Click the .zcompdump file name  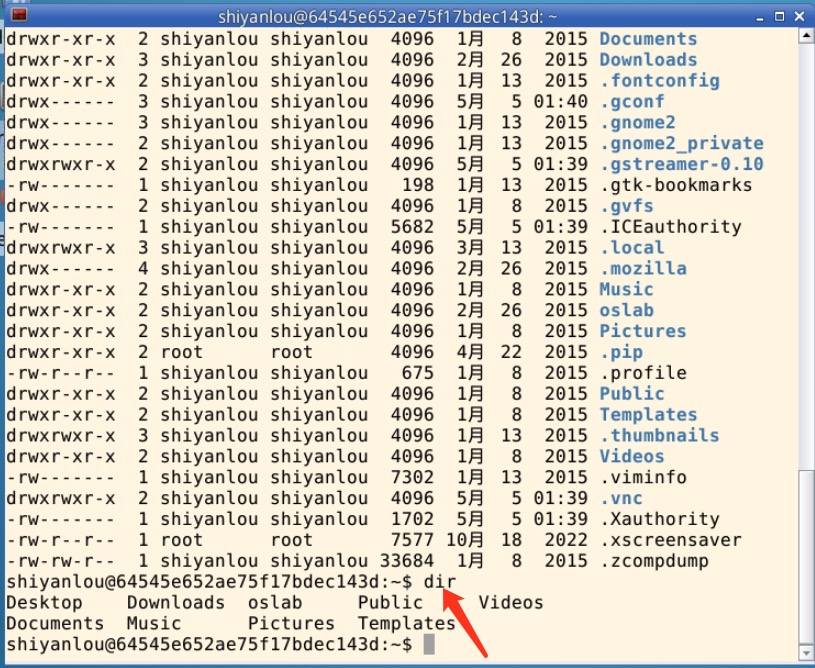point(654,561)
